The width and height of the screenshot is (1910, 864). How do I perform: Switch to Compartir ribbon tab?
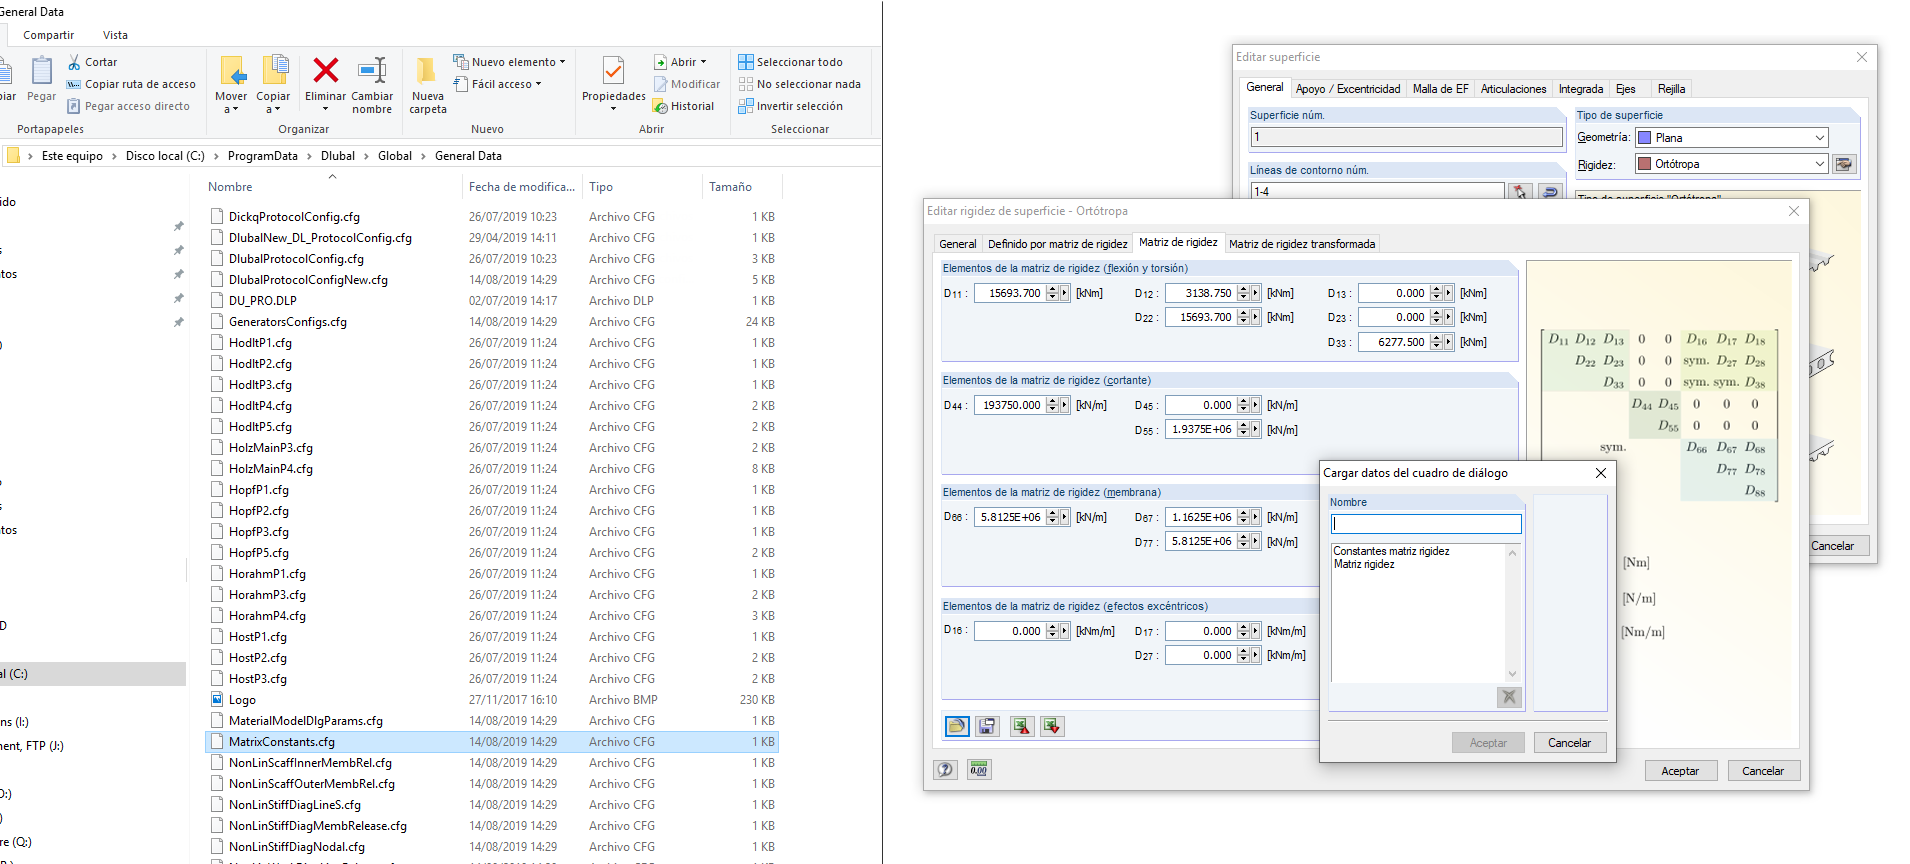tap(48, 35)
